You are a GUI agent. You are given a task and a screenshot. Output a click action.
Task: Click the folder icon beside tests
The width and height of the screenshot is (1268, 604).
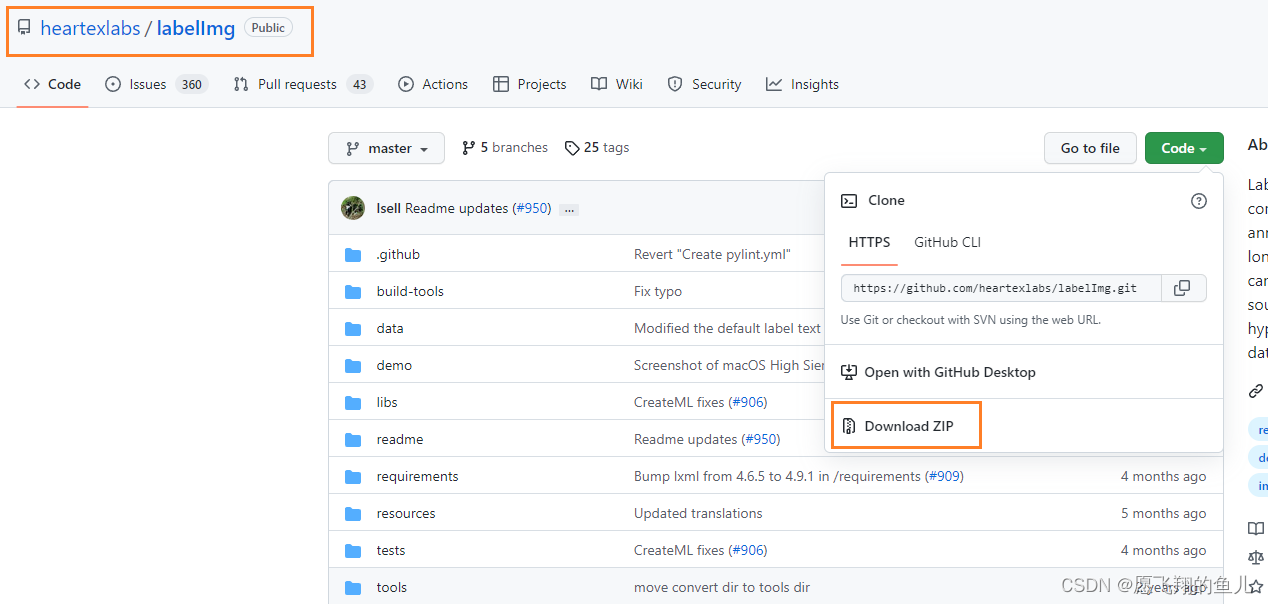point(353,550)
